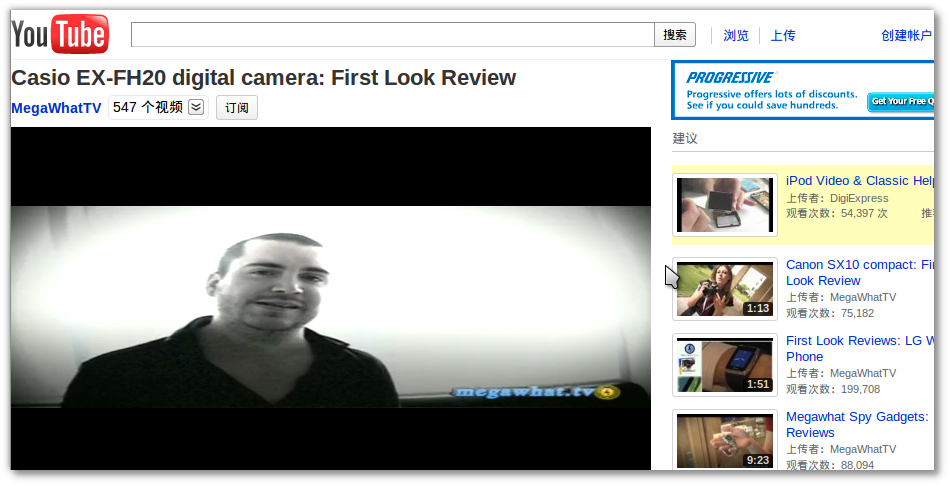Click the 建议 suggestions heading
Image resolution: width=950 pixels, height=486 pixels.
(685, 138)
